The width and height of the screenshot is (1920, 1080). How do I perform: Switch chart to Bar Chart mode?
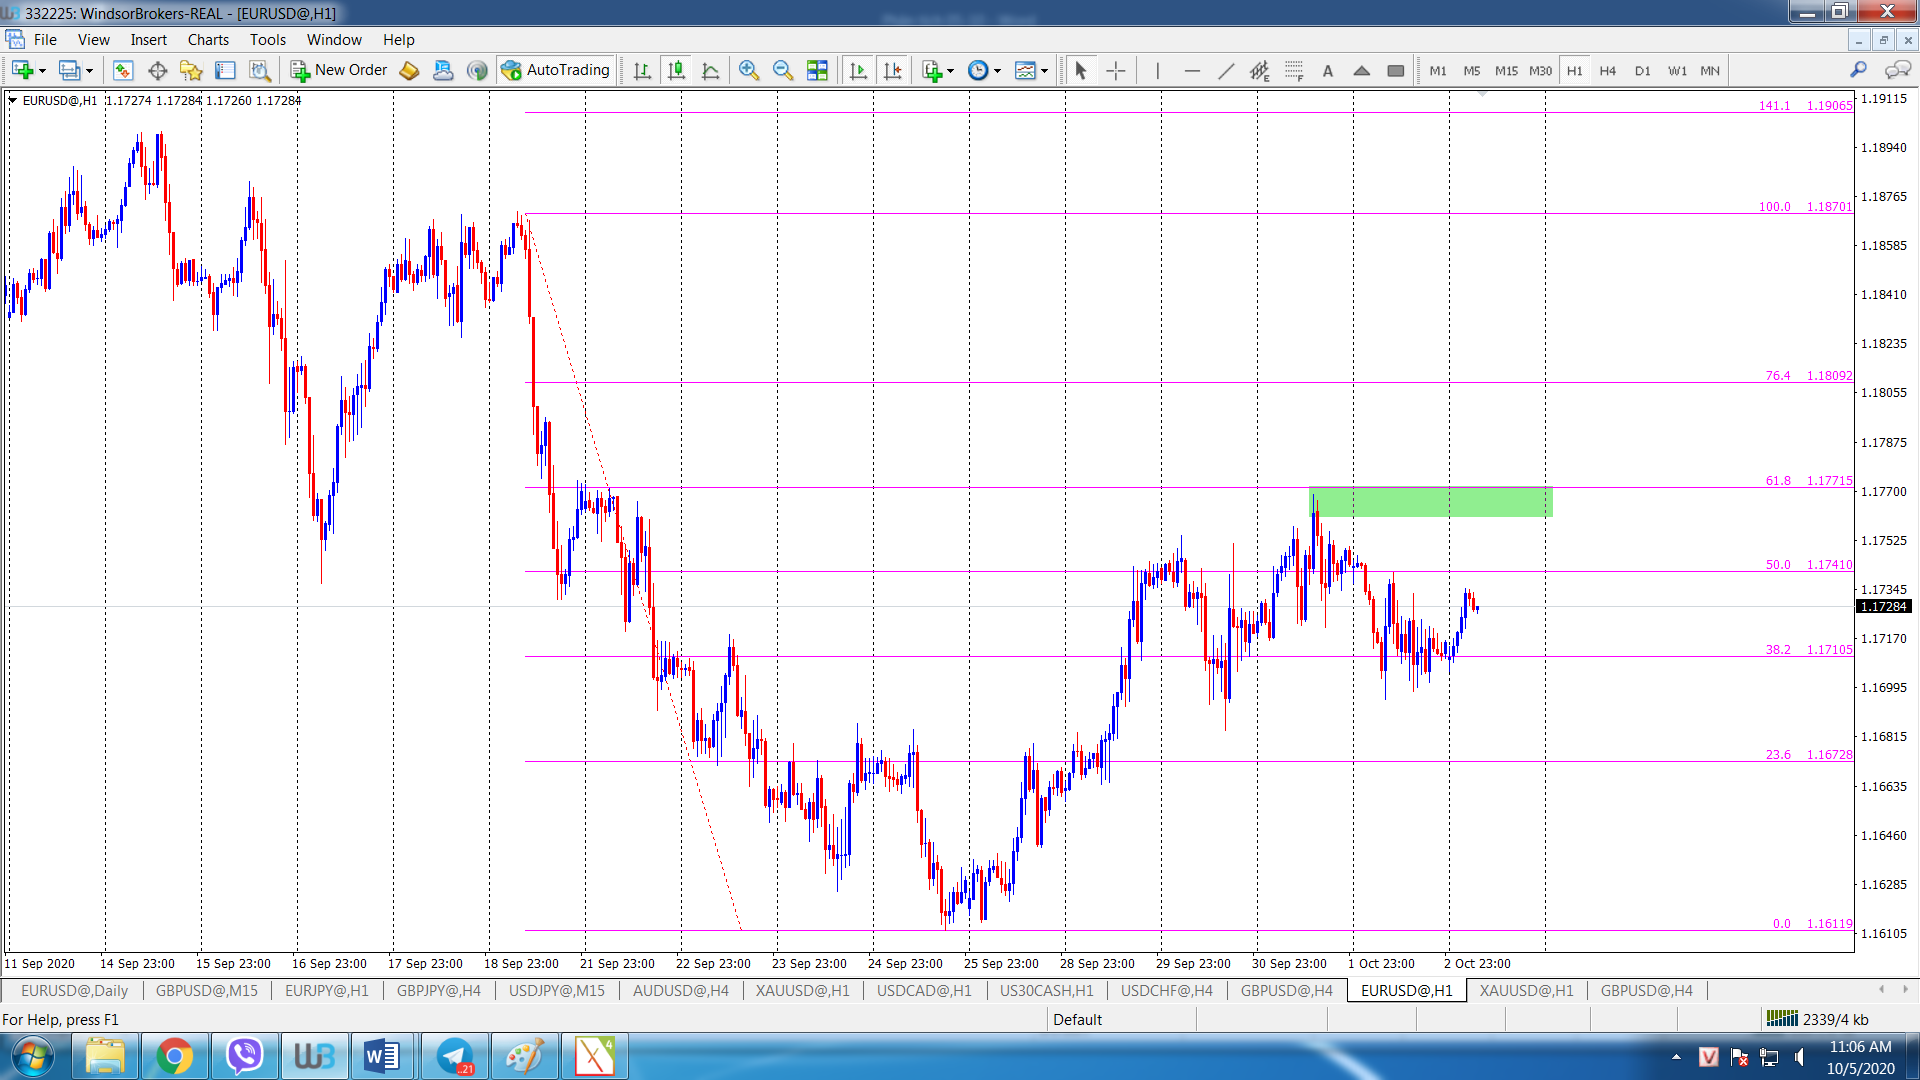pyautogui.click(x=642, y=70)
